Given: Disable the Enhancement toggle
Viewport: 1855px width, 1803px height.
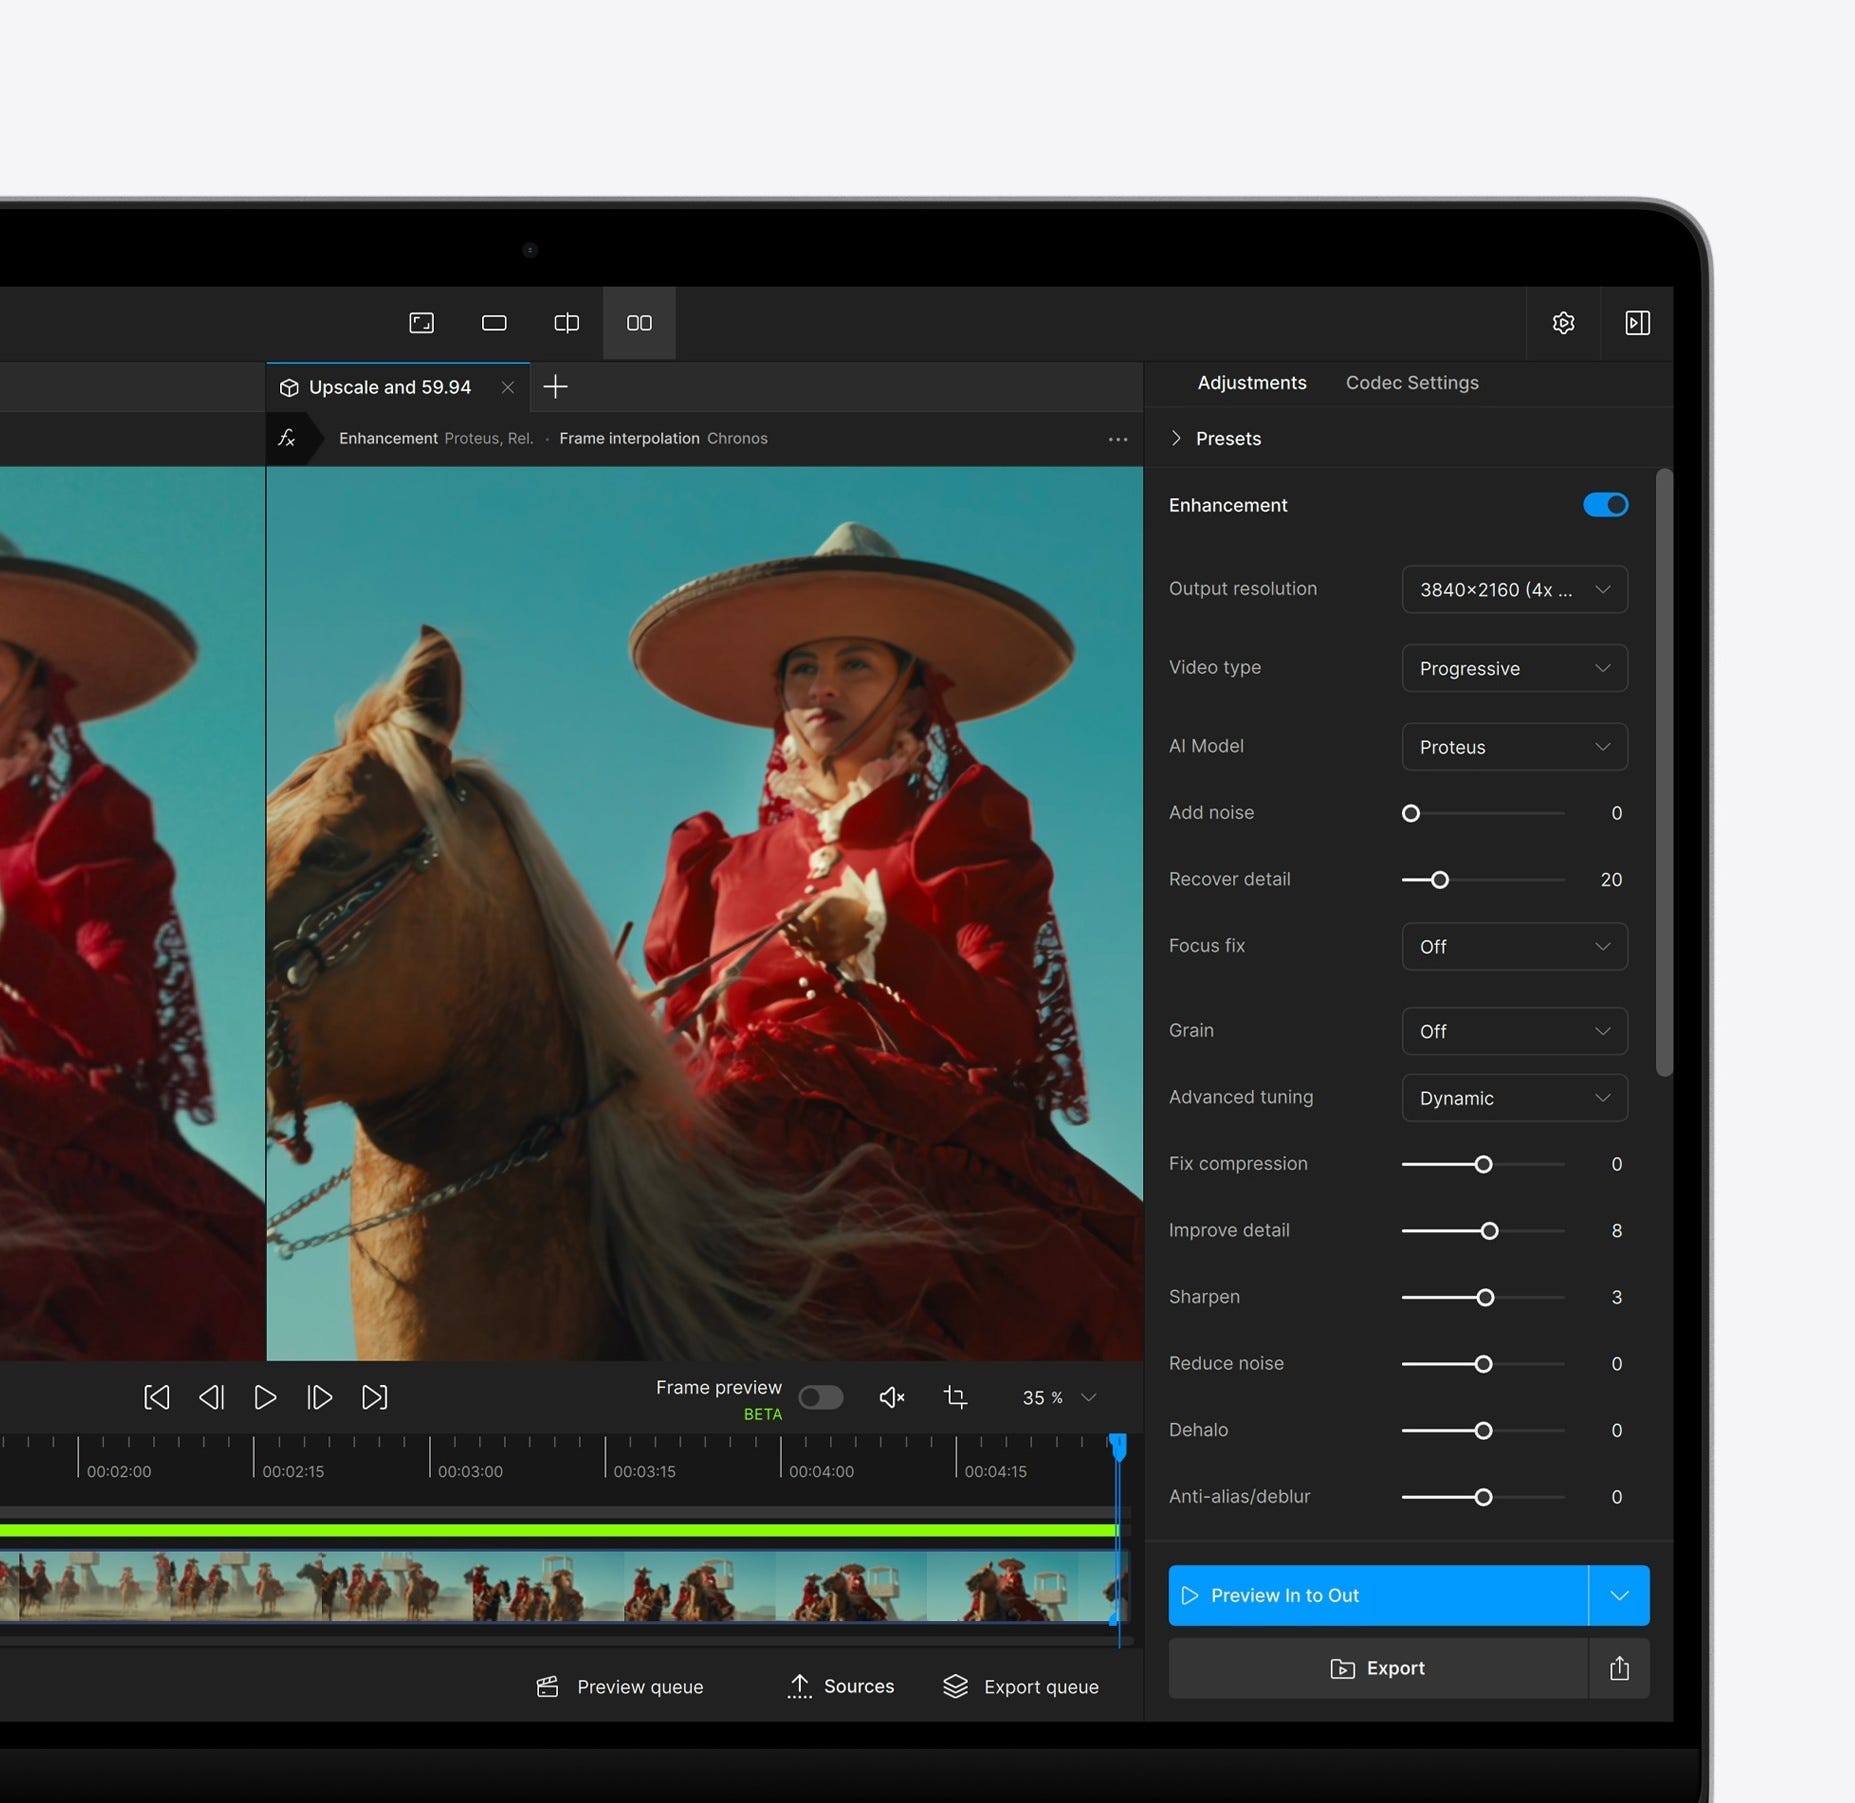Looking at the screenshot, I should pyautogui.click(x=1604, y=505).
